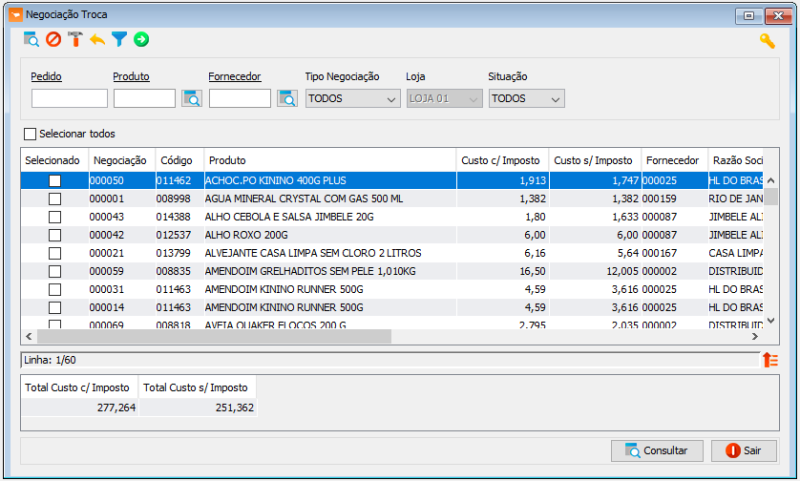This screenshot has height=481, width=800.
Task: Click the vertical scrollbar thumb of the table
Action: click(x=771, y=197)
